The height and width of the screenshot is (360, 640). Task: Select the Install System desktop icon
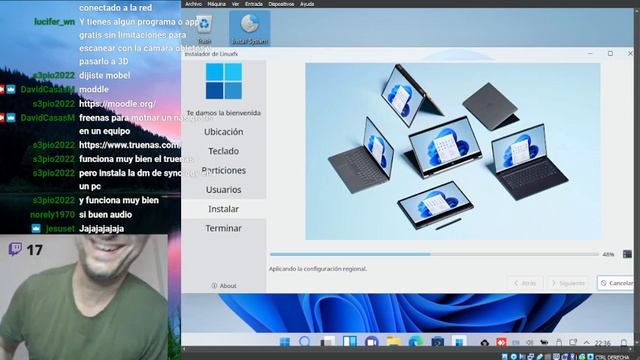[250, 29]
